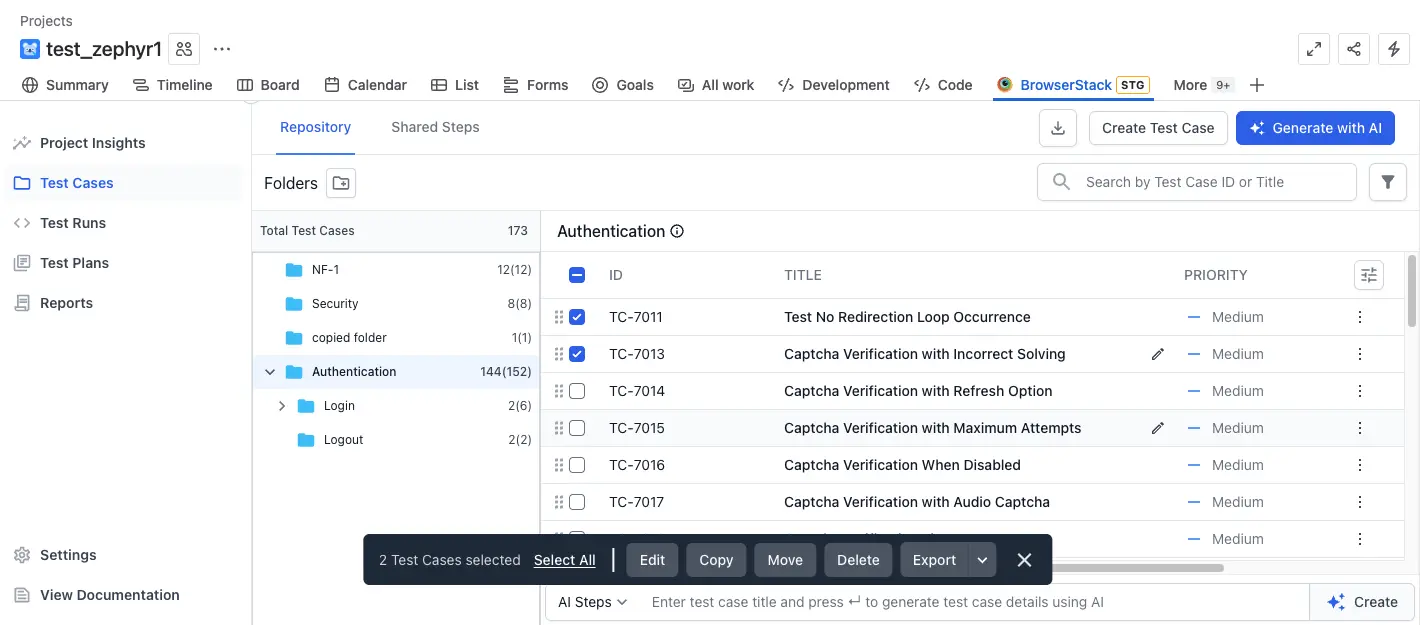Viewport: 1420px width, 625px height.
Task: Open Test Runs in the sidebar
Action: (73, 223)
